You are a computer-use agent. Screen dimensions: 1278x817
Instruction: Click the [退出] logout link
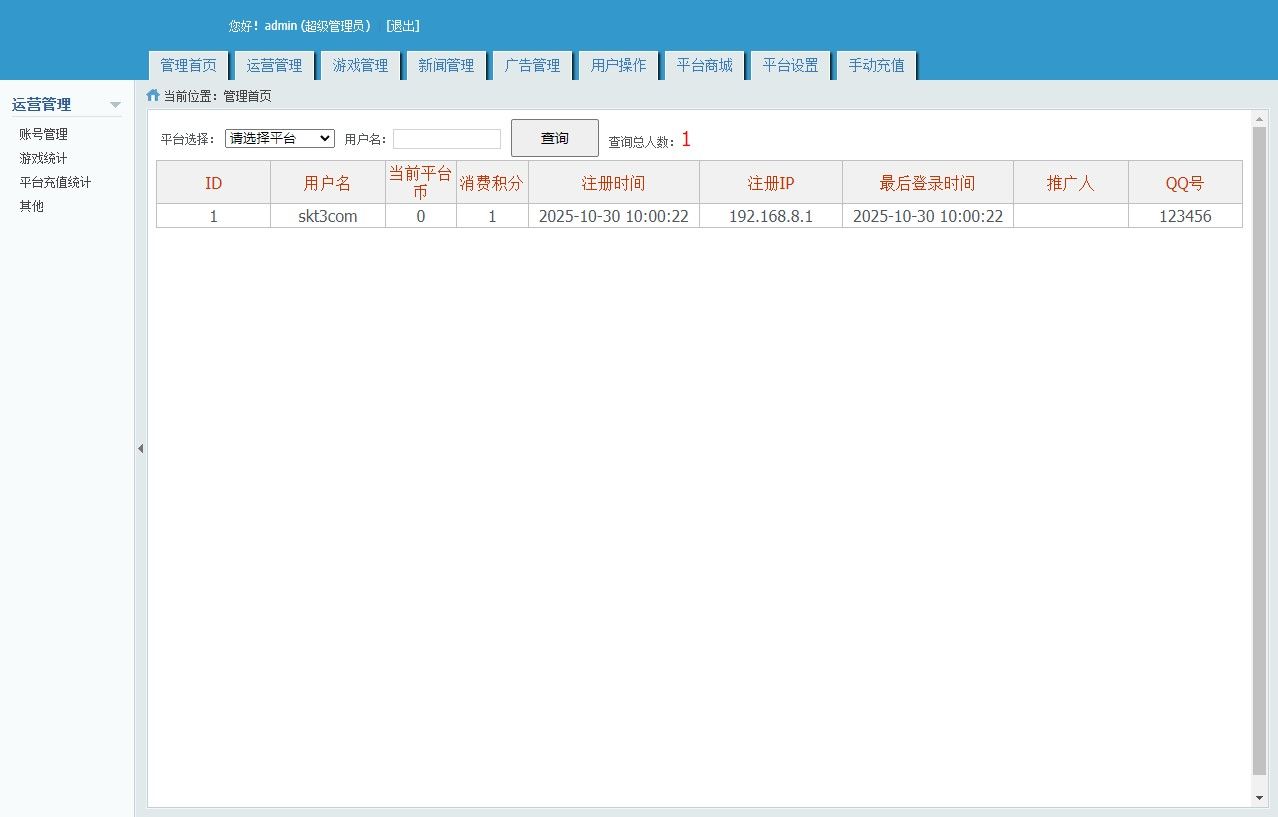pos(402,26)
